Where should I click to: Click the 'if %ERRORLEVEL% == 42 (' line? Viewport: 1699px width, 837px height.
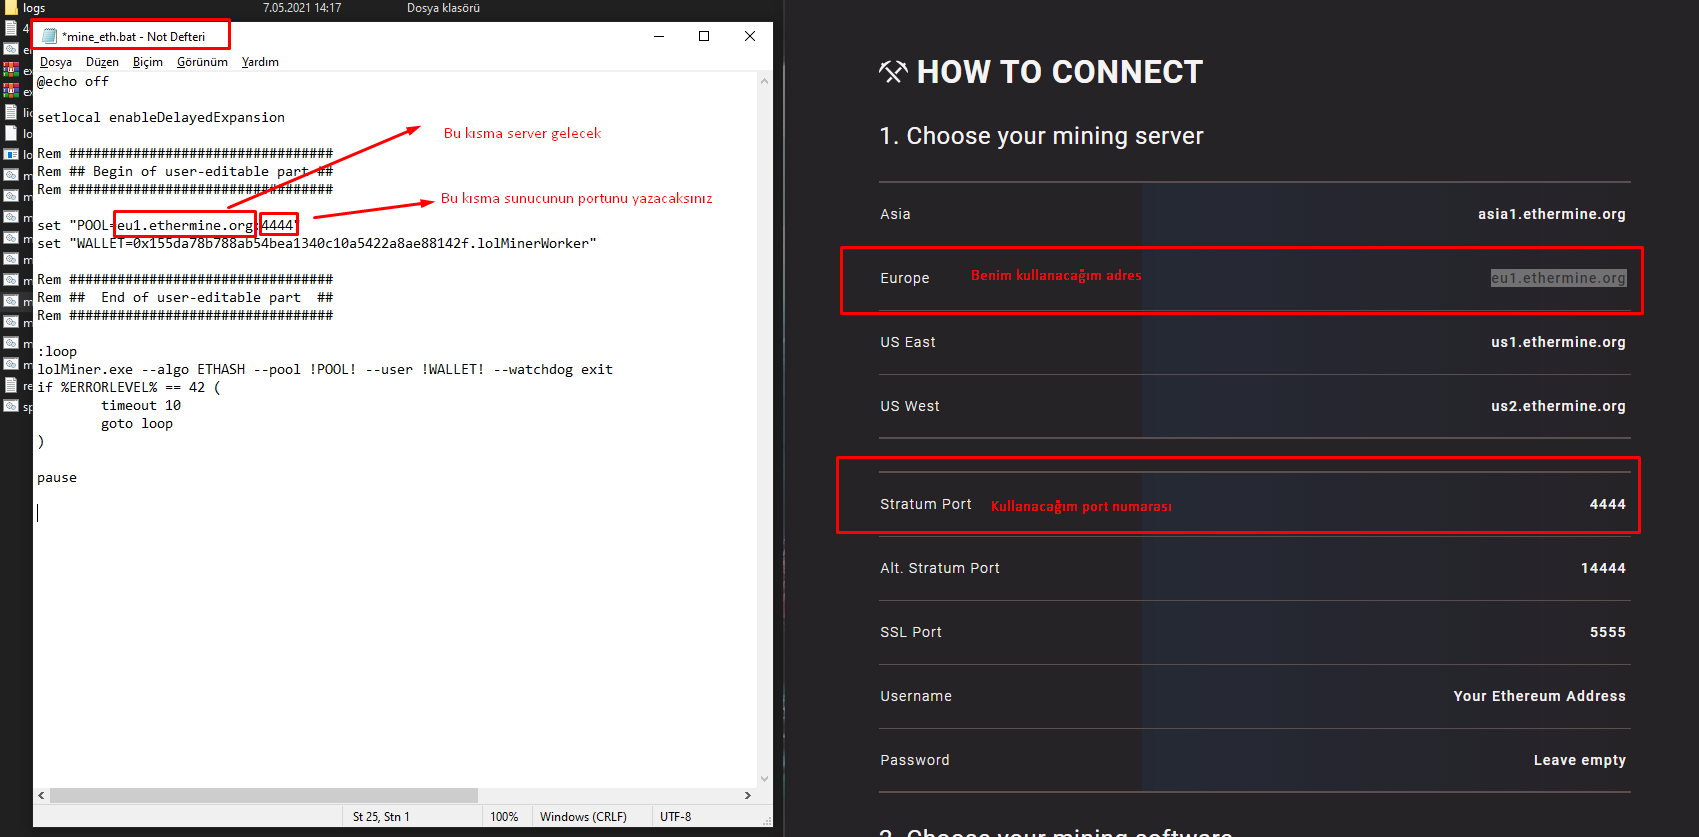point(129,388)
